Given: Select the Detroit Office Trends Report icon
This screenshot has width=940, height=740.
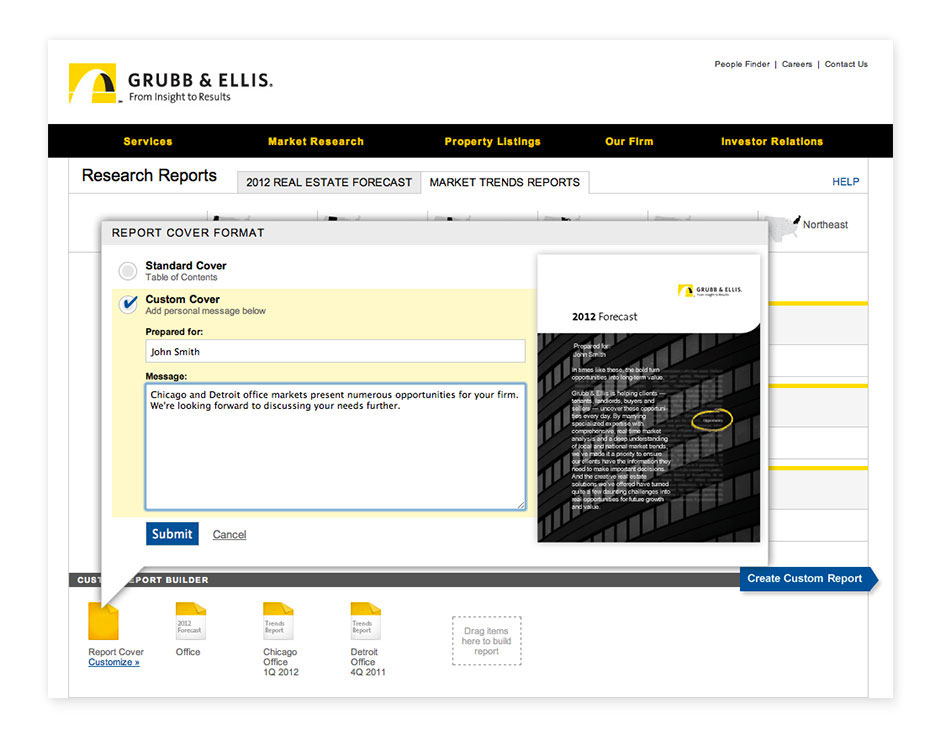Looking at the screenshot, I should [x=366, y=621].
